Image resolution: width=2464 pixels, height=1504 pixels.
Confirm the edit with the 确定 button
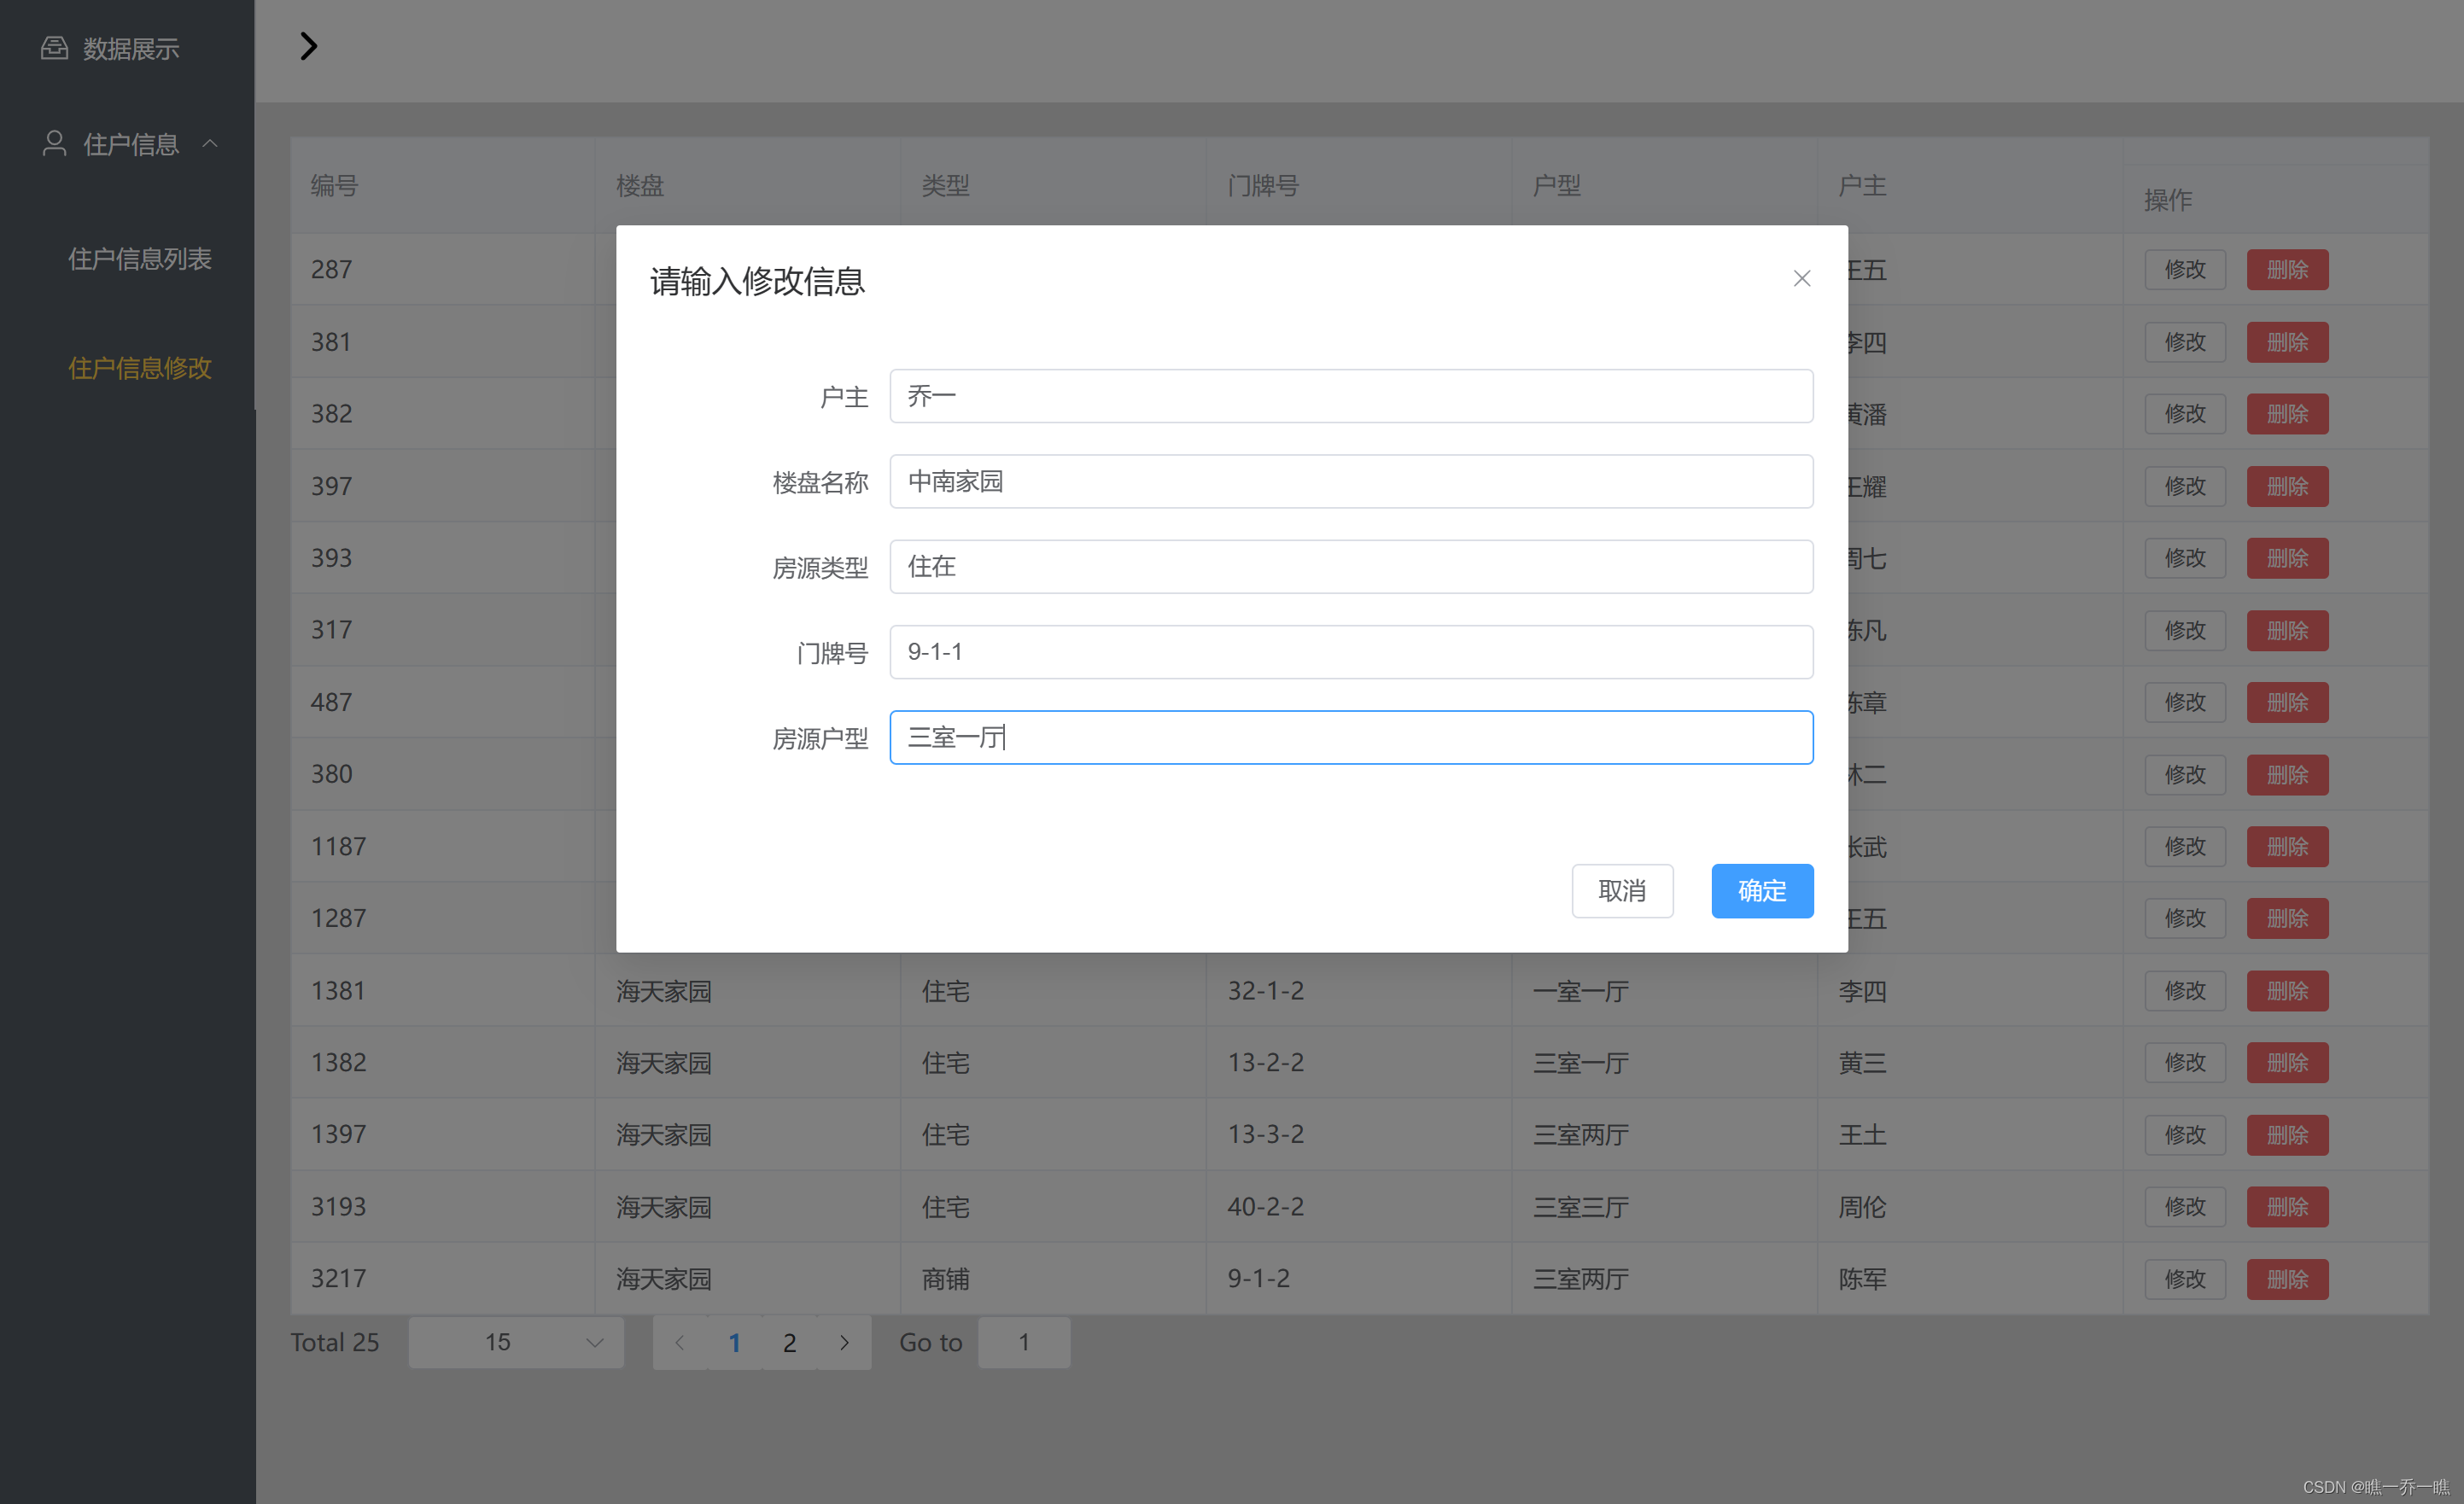[x=1762, y=891]
